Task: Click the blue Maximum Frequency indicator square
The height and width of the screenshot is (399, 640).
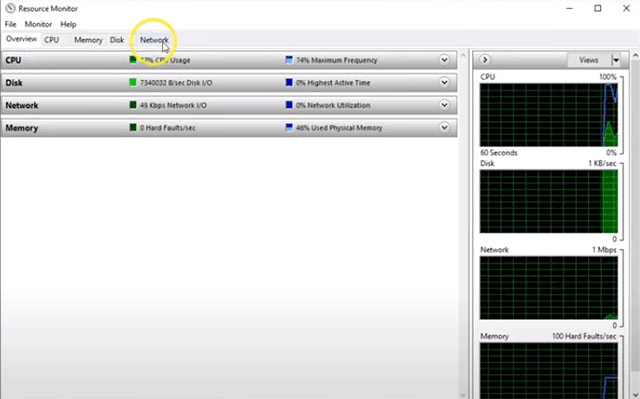Action: [289, 60]
